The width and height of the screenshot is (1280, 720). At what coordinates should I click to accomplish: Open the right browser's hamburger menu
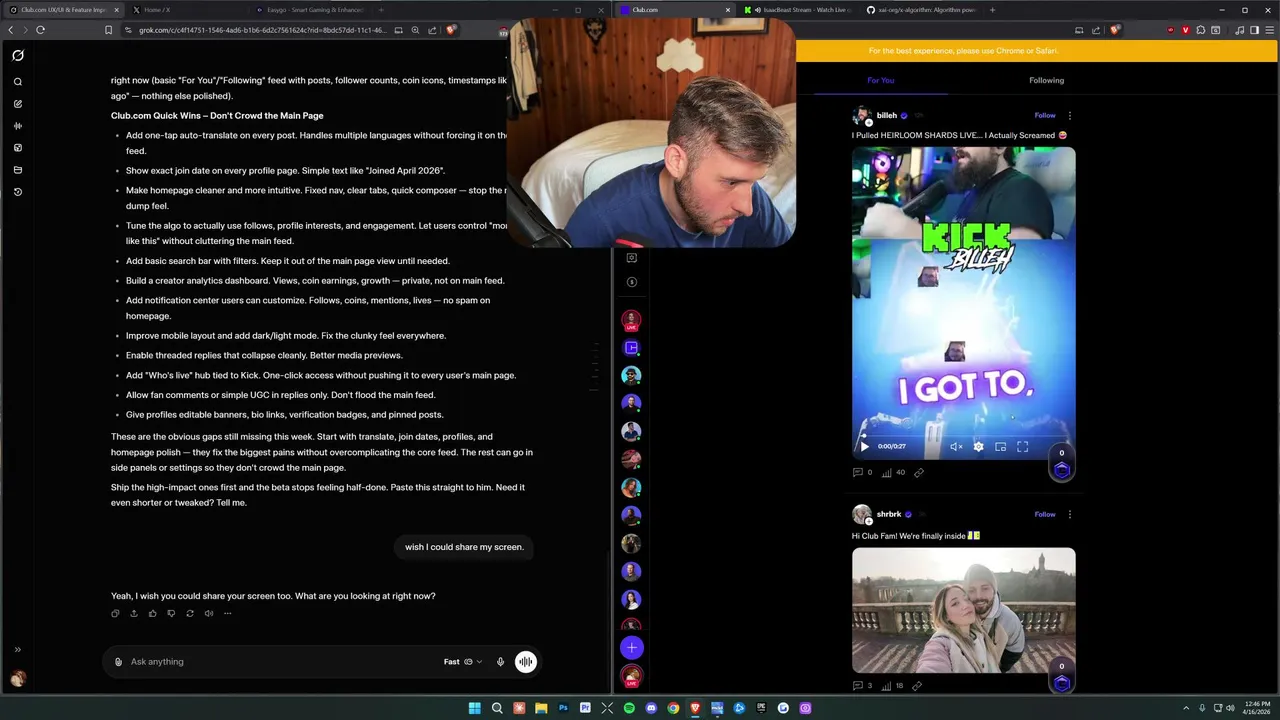click(1269, 30)
